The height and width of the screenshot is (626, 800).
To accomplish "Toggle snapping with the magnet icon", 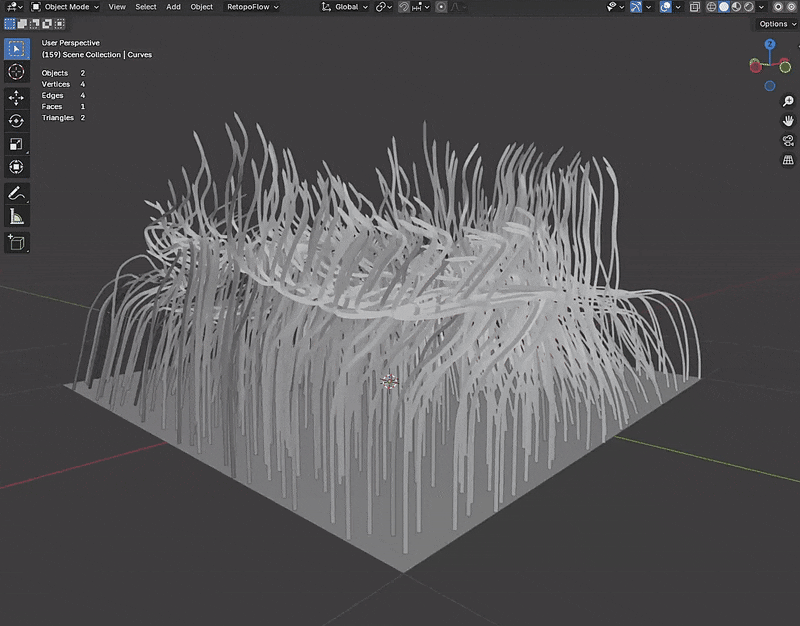I will click(x=404, y=7).
